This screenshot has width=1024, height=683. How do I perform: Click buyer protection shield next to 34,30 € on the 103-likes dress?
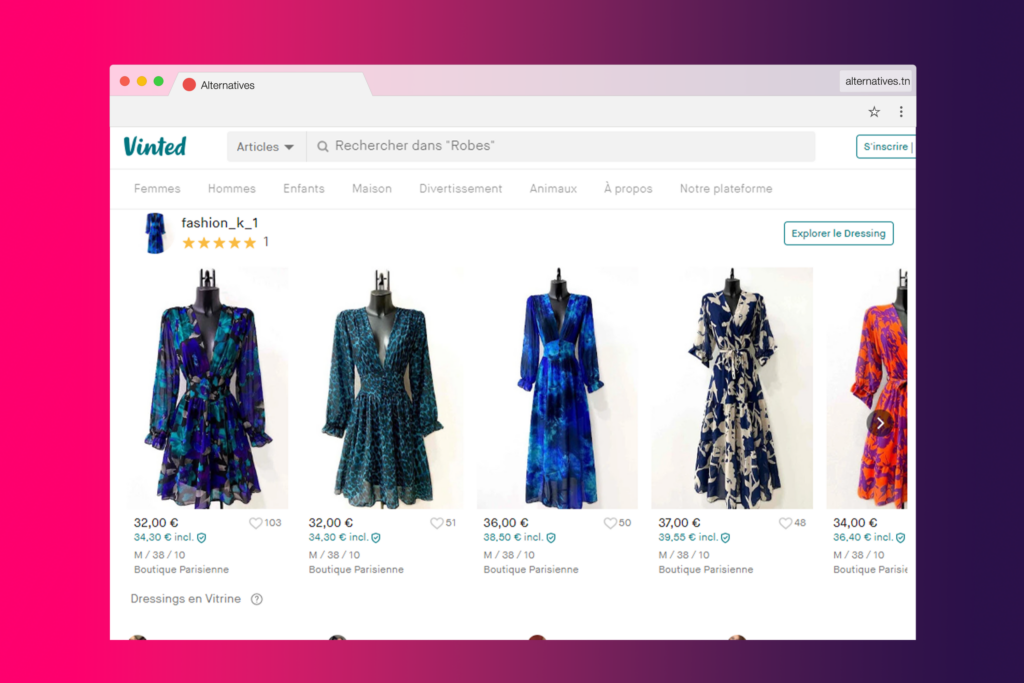click(x=202, y=537)
